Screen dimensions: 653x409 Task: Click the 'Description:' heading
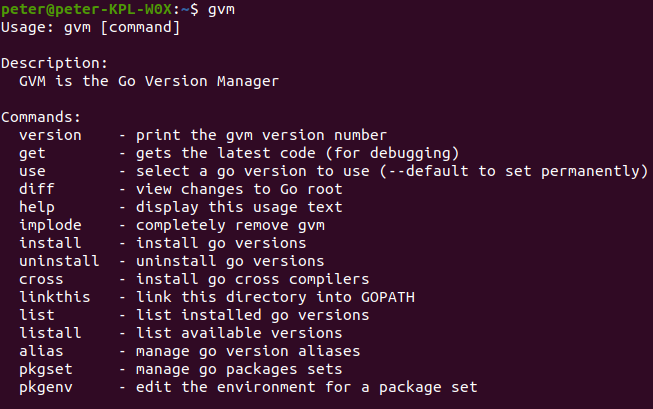coord(51,62)
